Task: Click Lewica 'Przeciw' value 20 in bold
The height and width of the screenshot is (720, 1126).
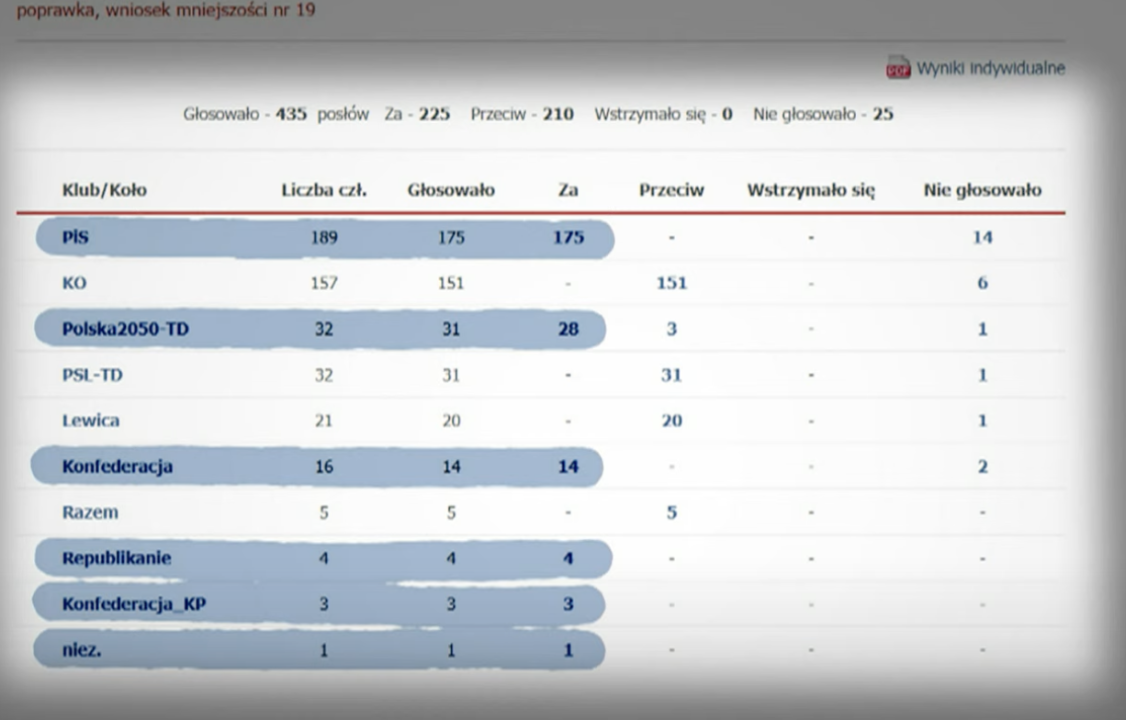Action: tap(671, 421)
